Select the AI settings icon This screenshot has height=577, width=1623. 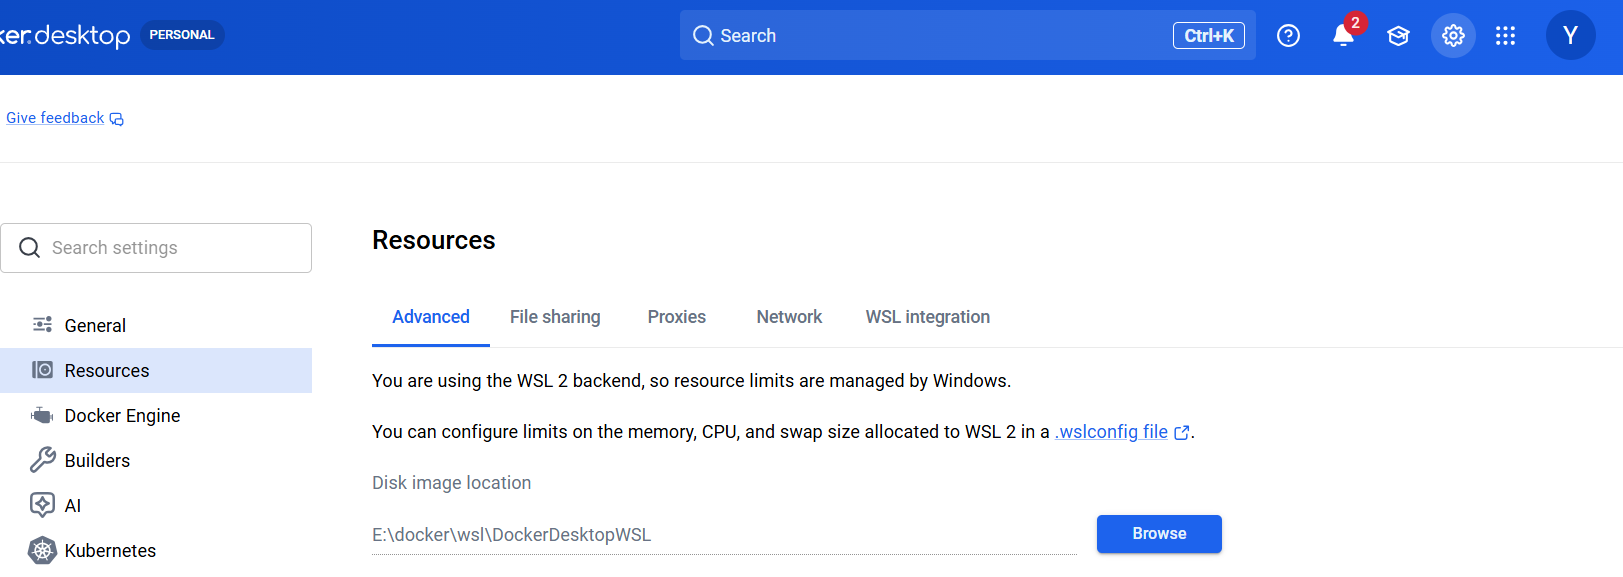(42, 505)
